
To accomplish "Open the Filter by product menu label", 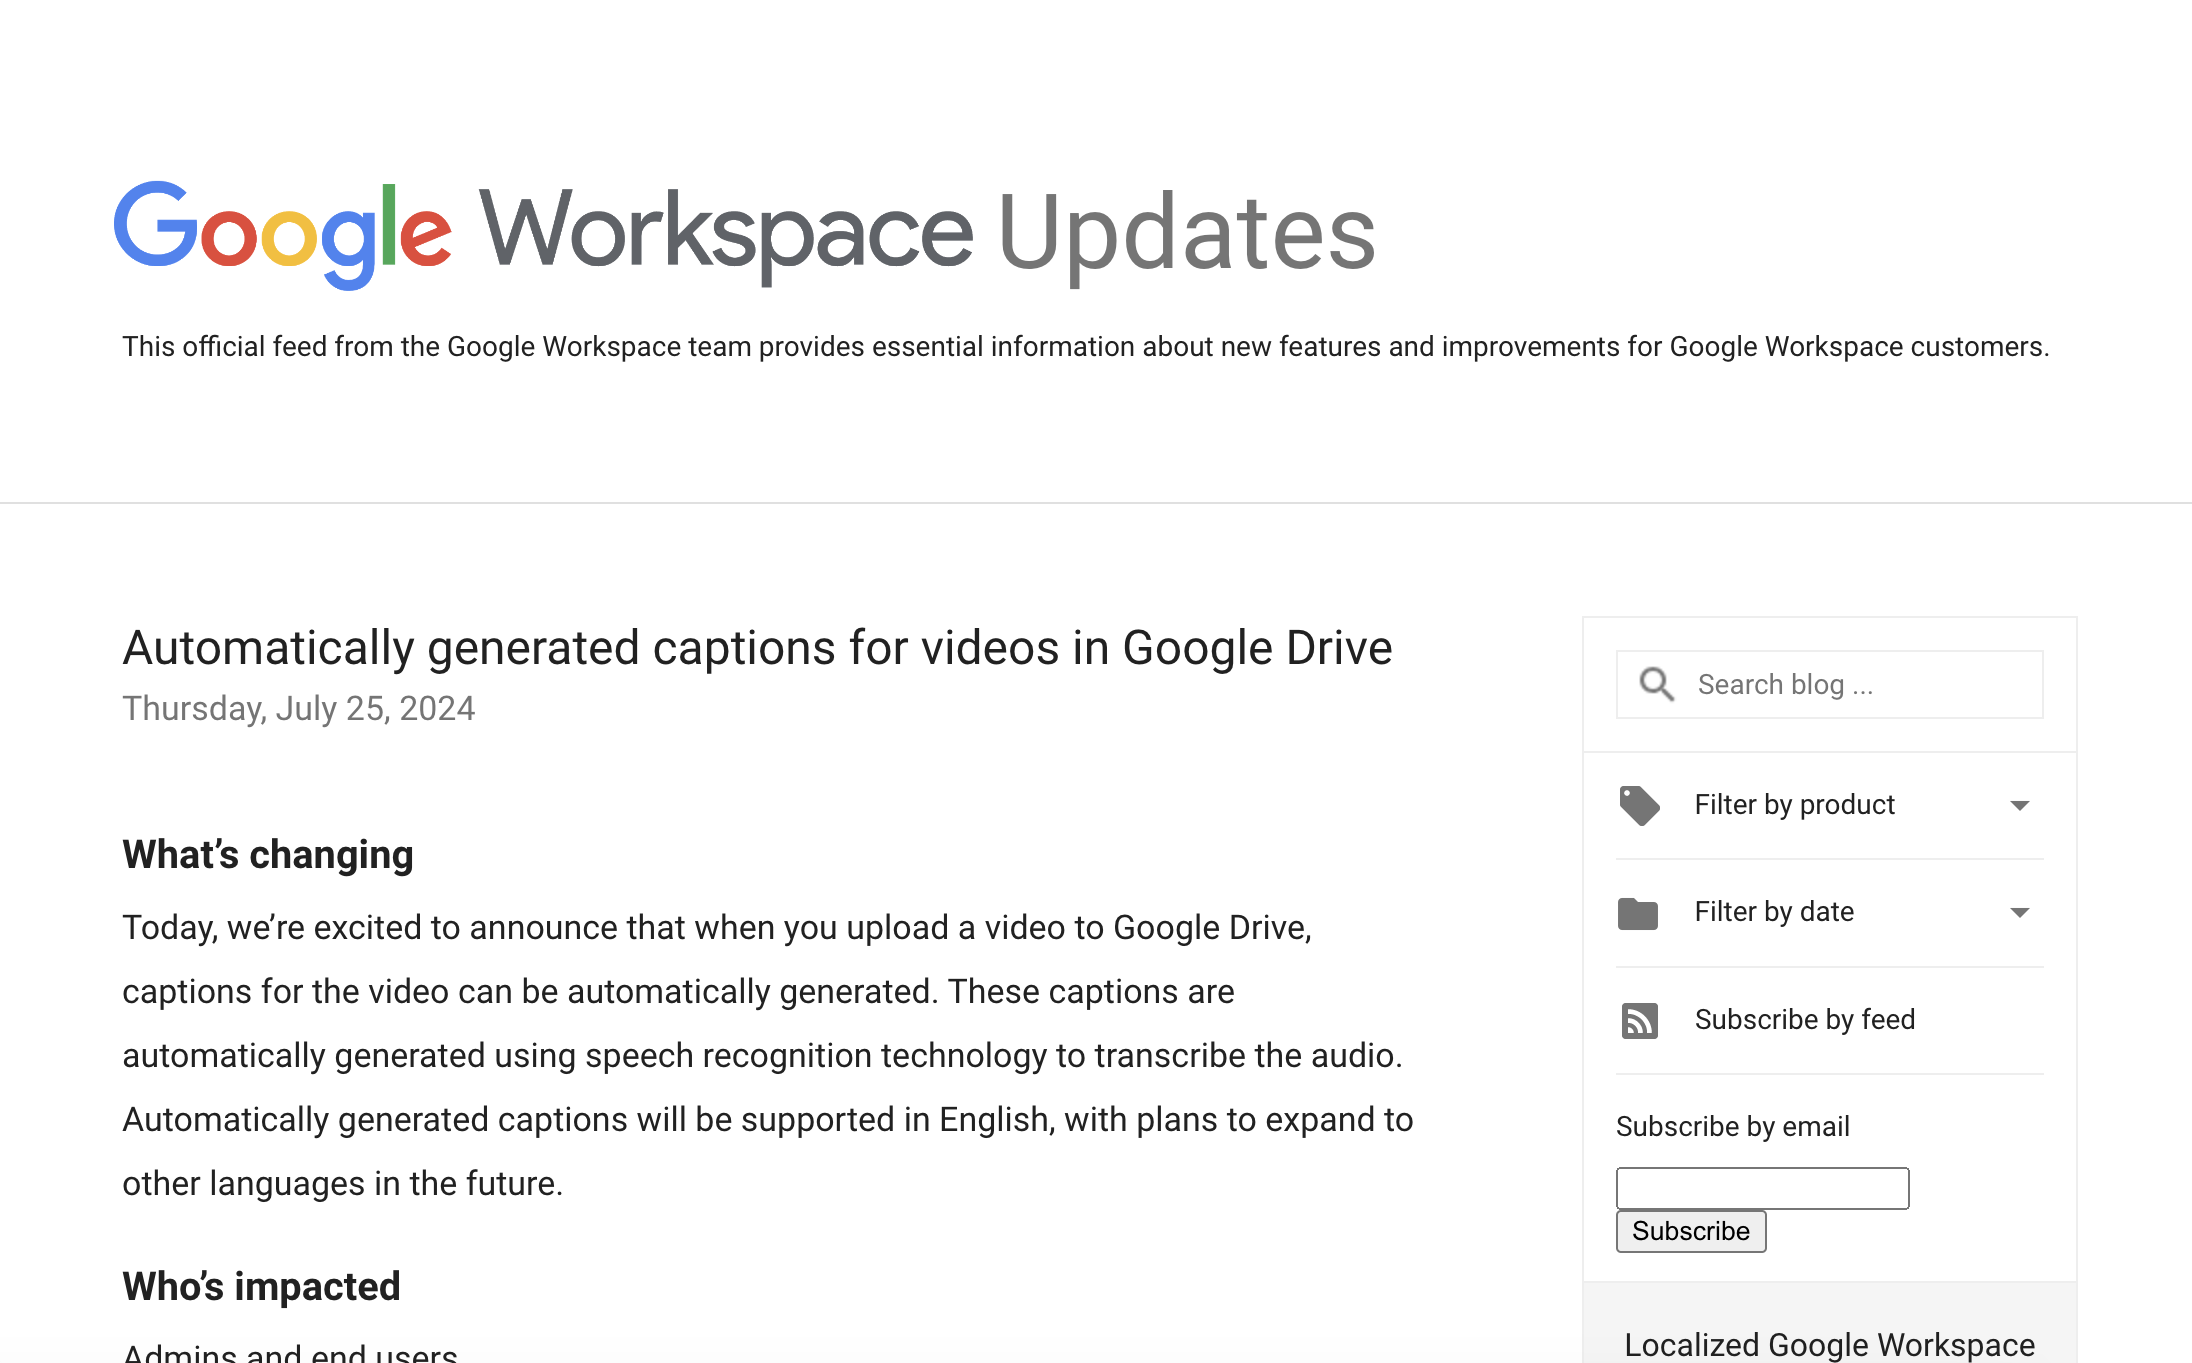I will [1794, 805].
